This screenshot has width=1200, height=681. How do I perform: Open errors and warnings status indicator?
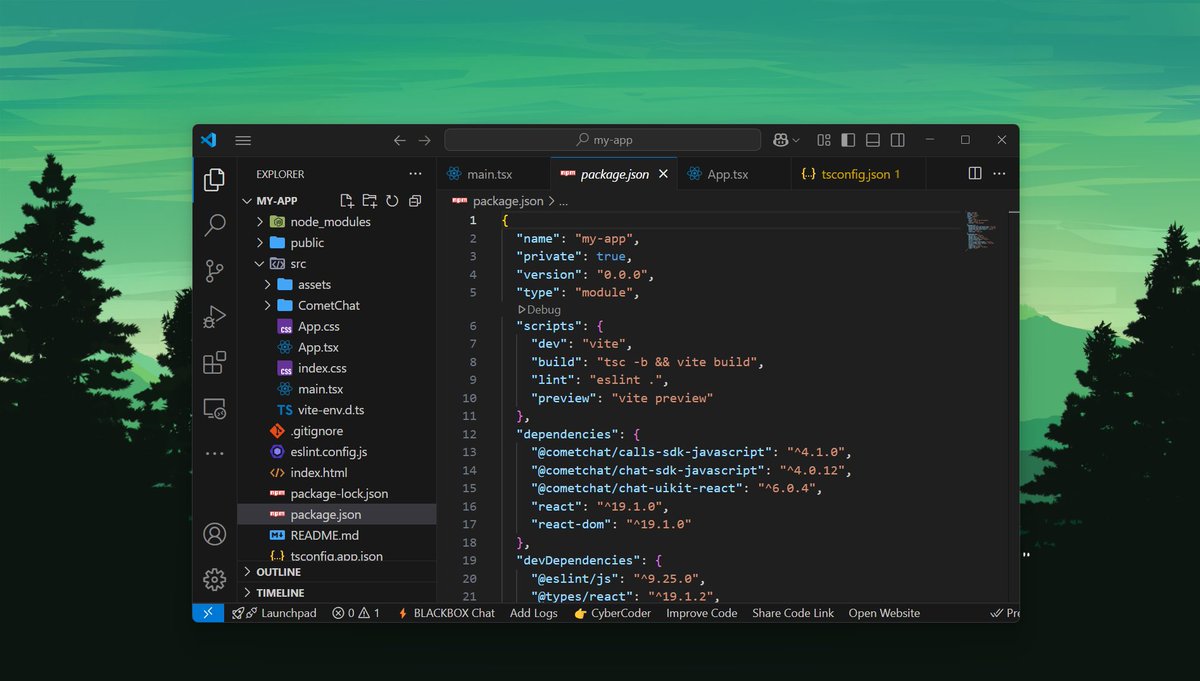pyautogui.click(x=356, y=613)
